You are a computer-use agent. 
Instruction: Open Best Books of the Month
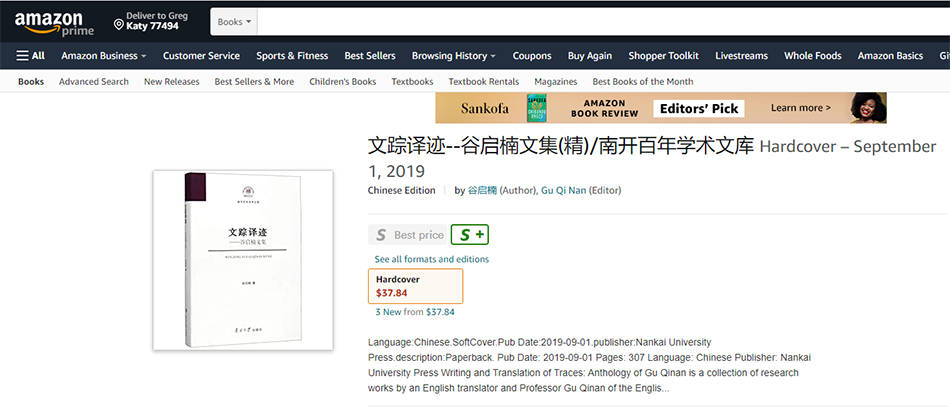[643, 81]
